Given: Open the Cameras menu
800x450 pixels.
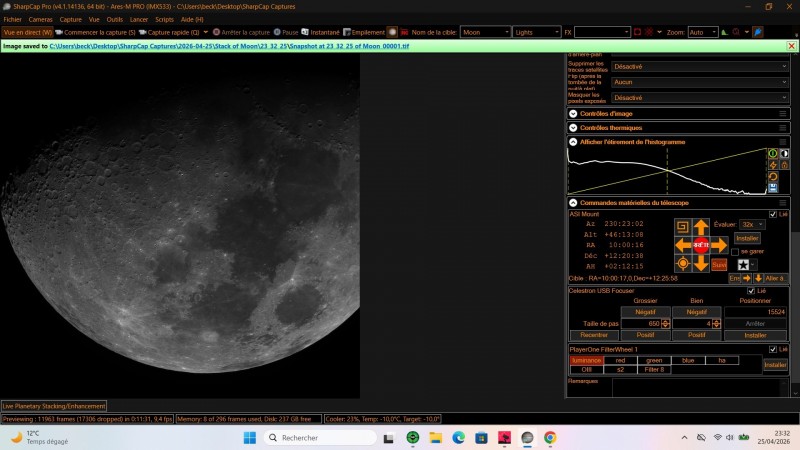Looking at the screenshot, I should click(40, 19).
